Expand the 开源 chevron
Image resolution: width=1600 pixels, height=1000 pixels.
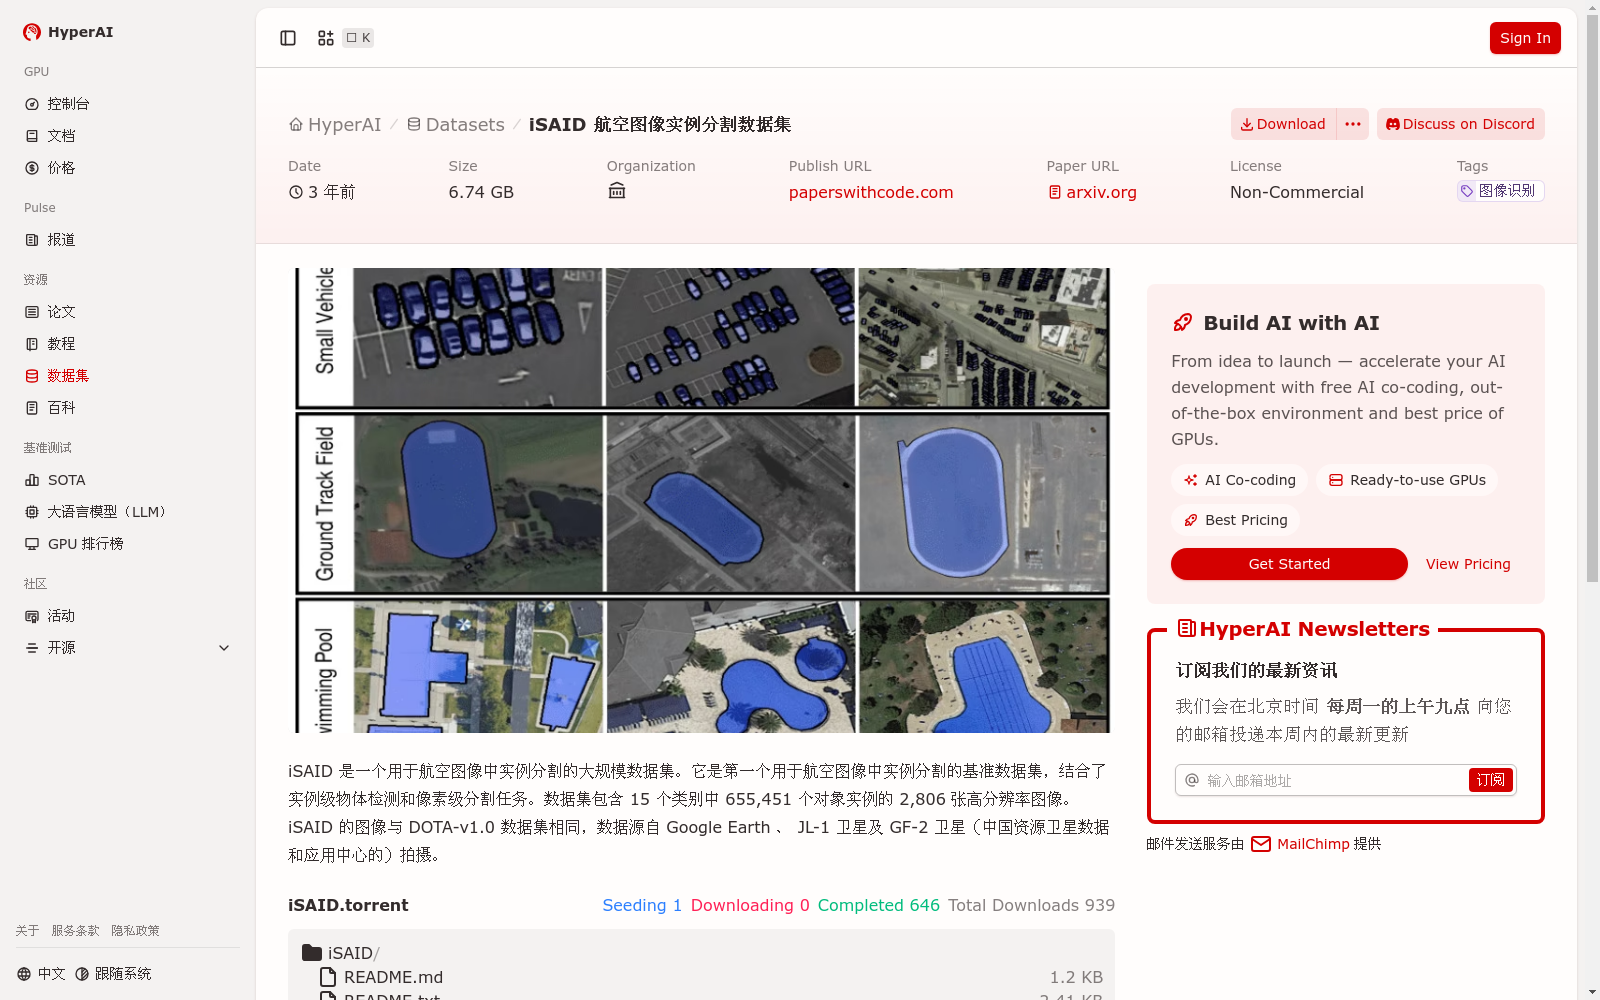(x=224, y=648)
